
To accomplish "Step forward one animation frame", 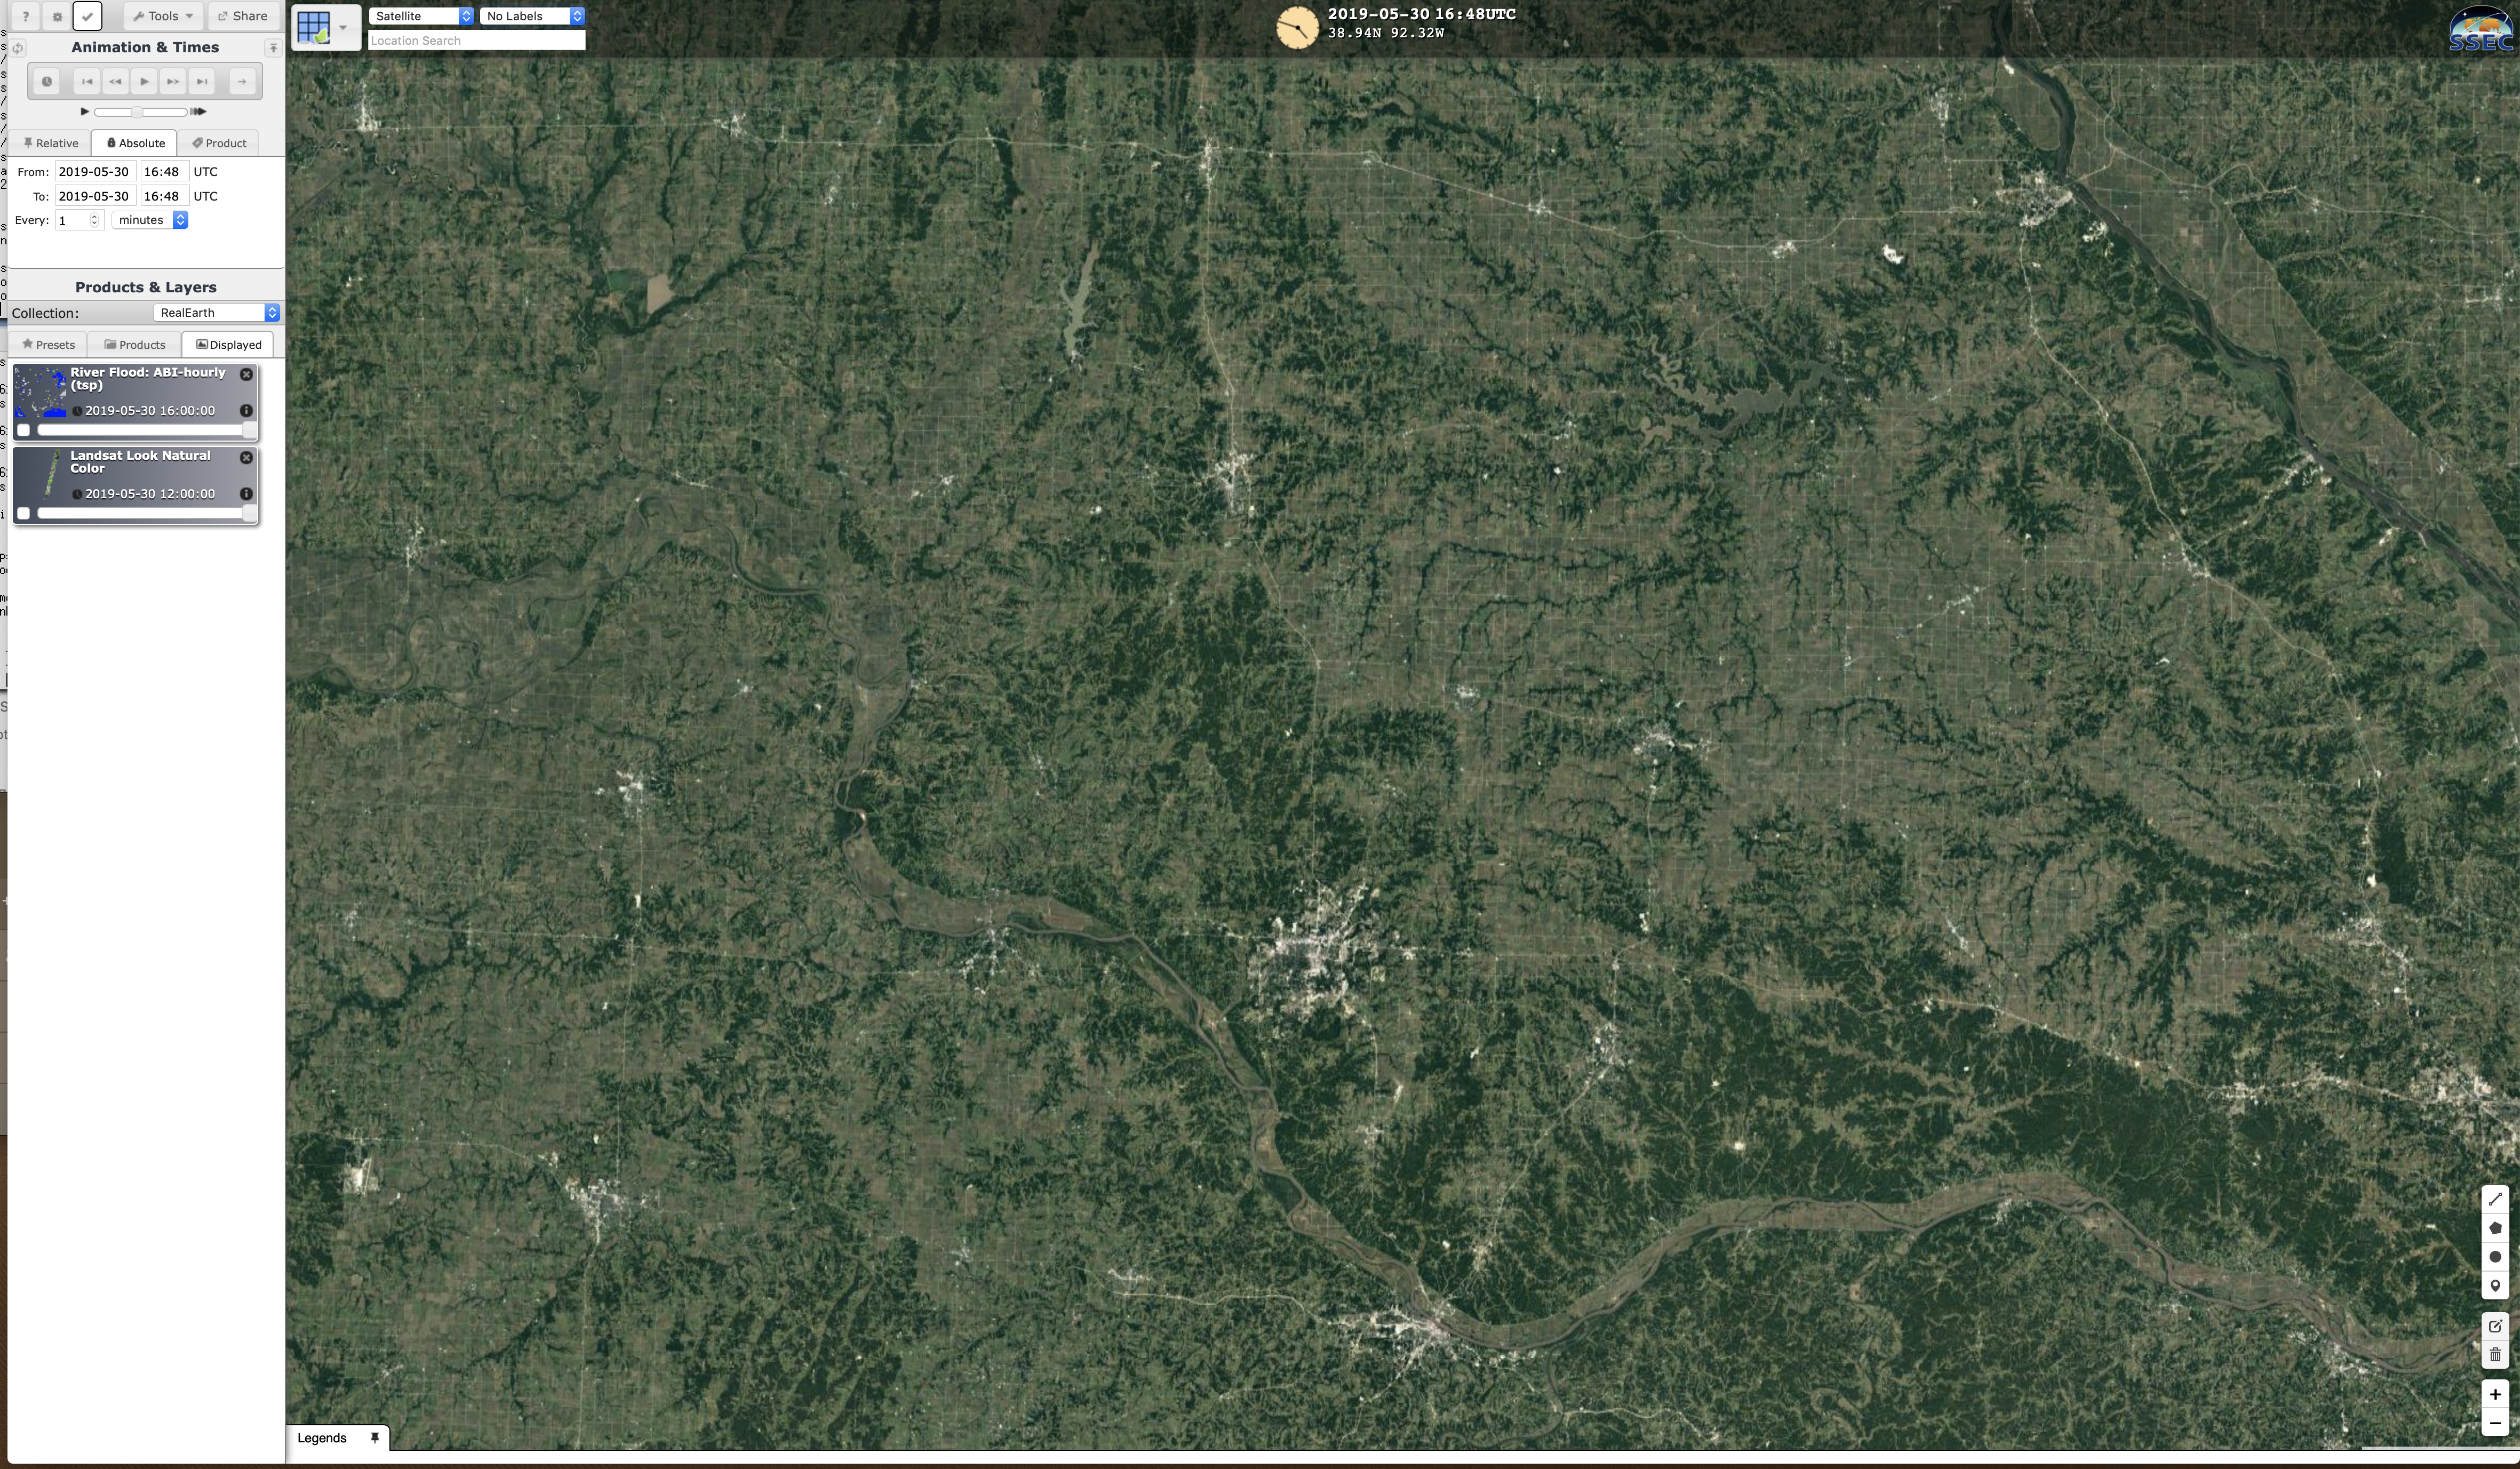I will (x=173, y=82).
